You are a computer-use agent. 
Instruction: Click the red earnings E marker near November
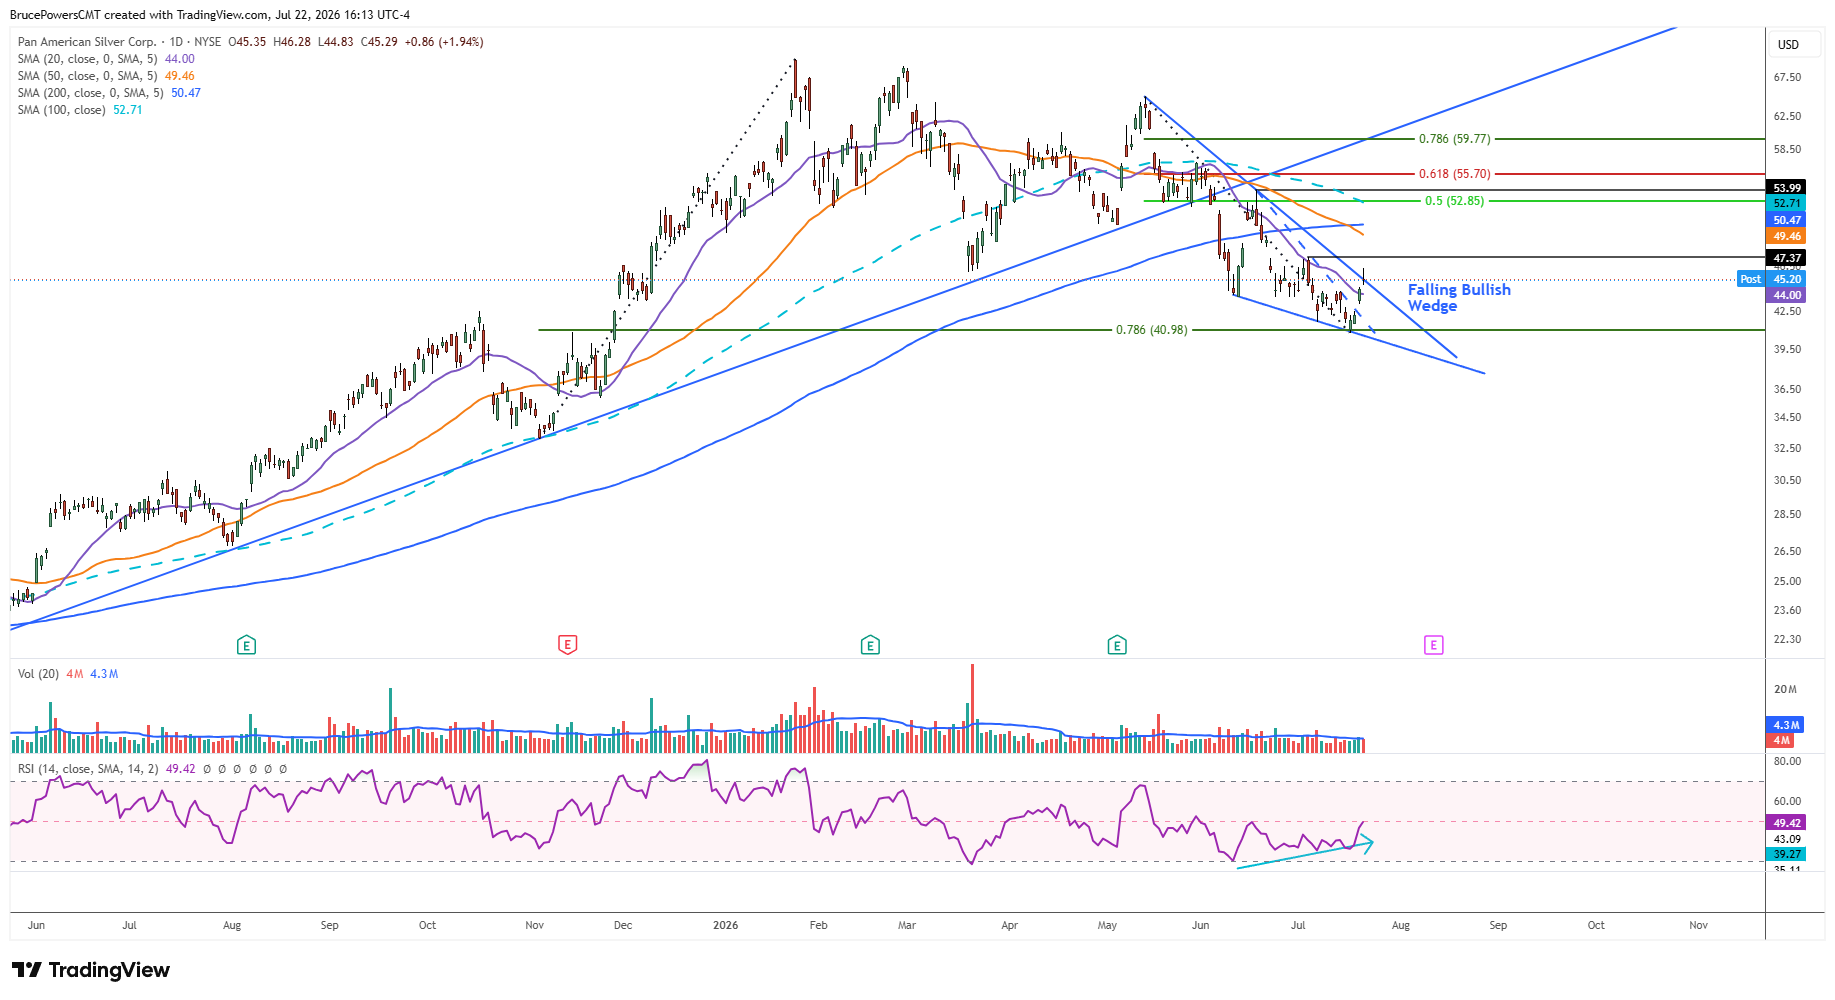tap(567, 645)
